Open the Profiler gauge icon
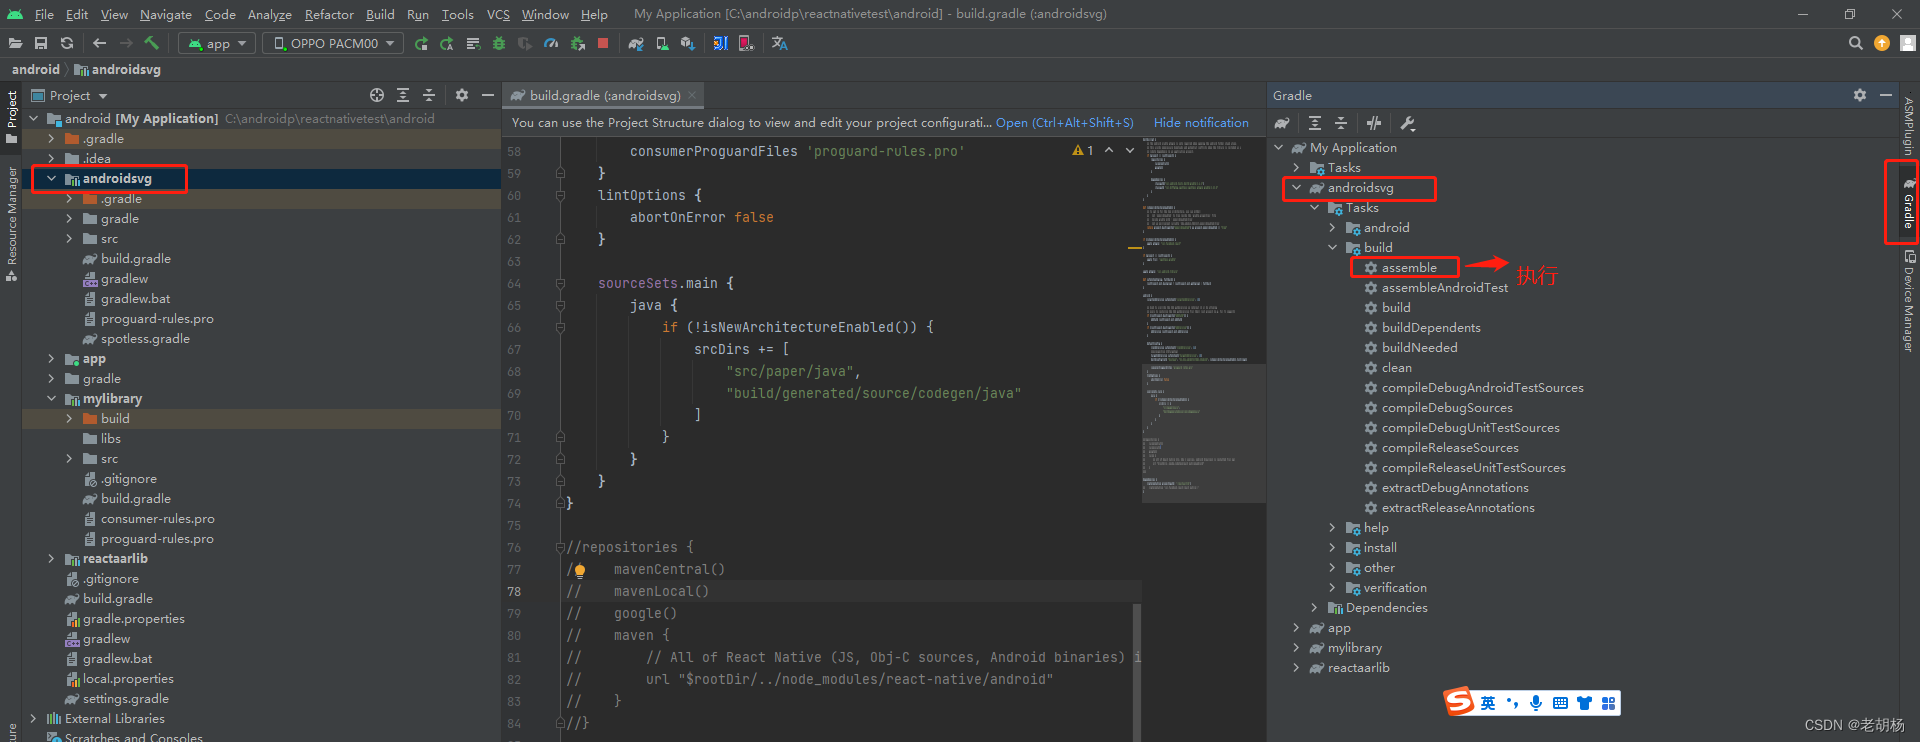Screen dimensions: 1920x742 551,43
